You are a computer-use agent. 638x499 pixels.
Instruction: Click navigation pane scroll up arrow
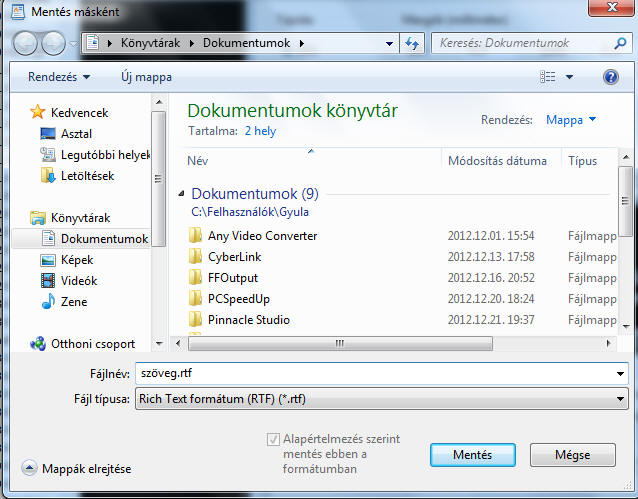pyautogui.click(x=159, y=102)
